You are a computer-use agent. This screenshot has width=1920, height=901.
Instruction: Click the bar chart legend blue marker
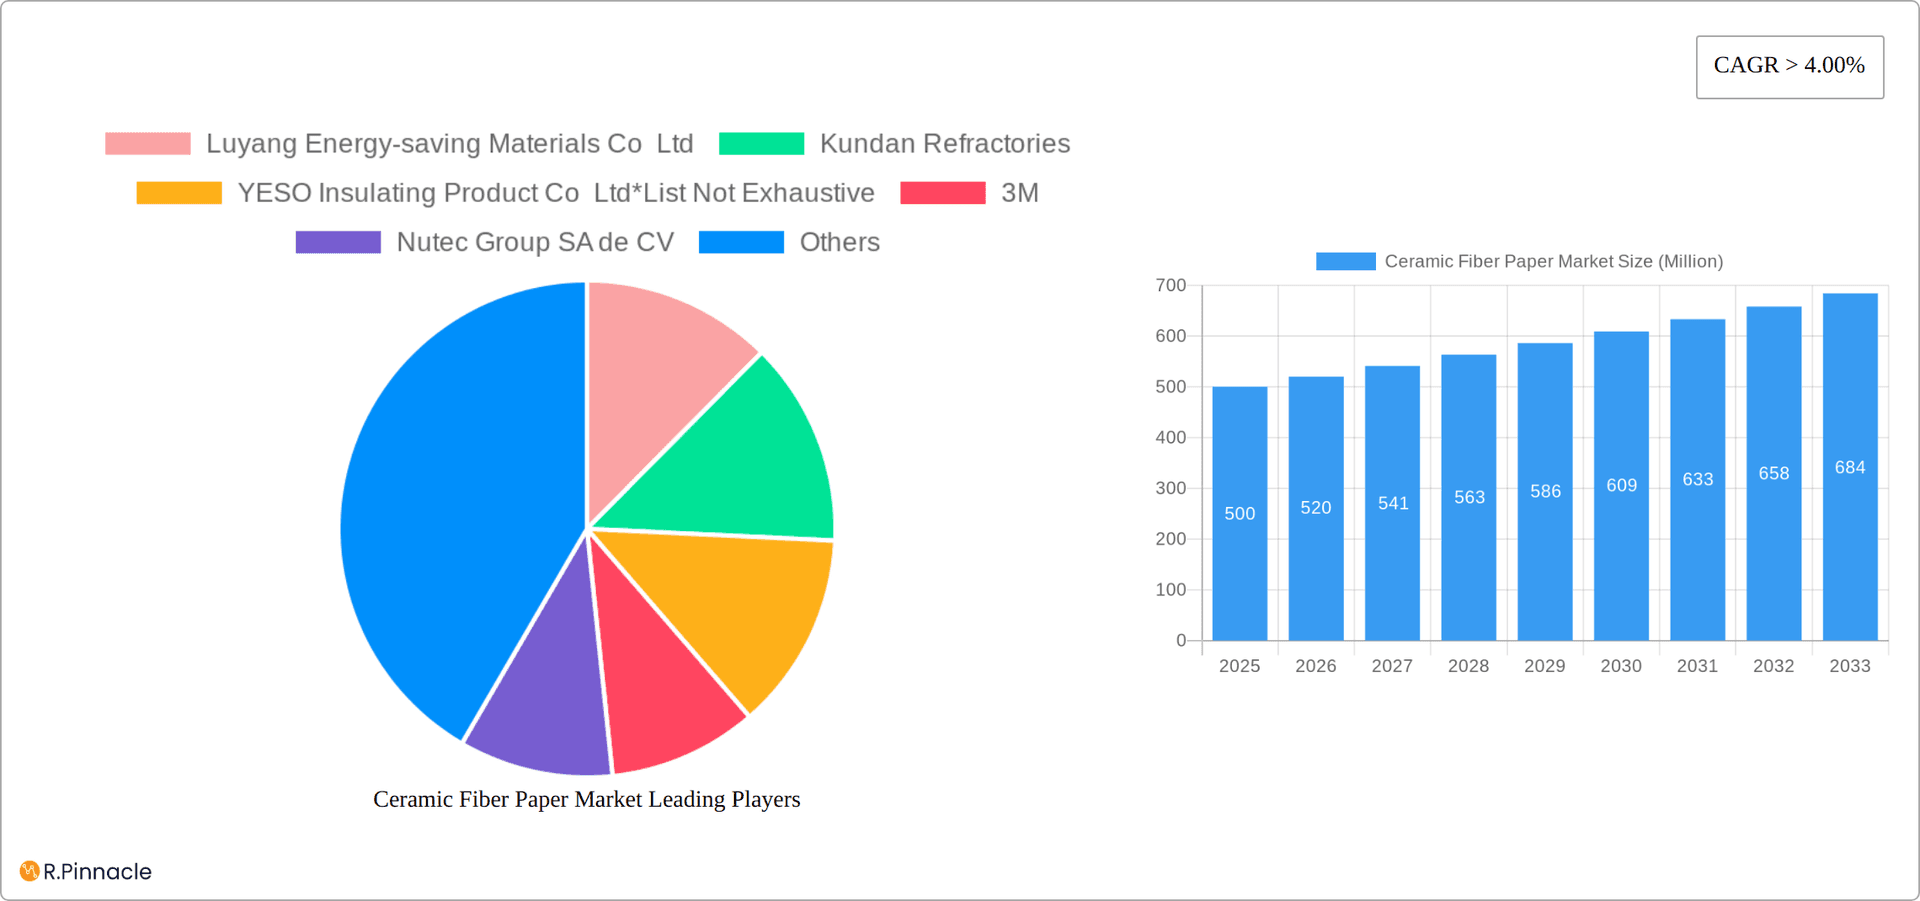click(1344, 260)
